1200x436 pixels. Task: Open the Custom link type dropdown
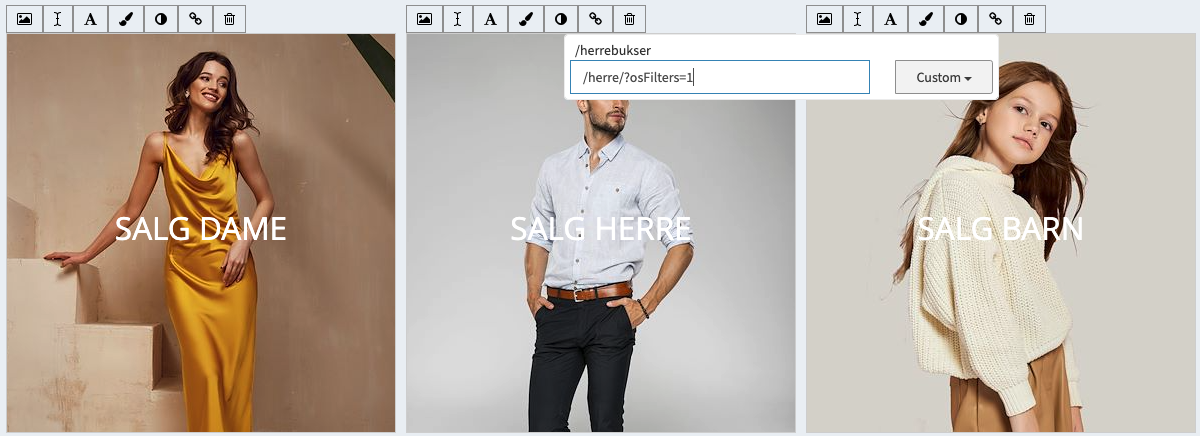943,77
